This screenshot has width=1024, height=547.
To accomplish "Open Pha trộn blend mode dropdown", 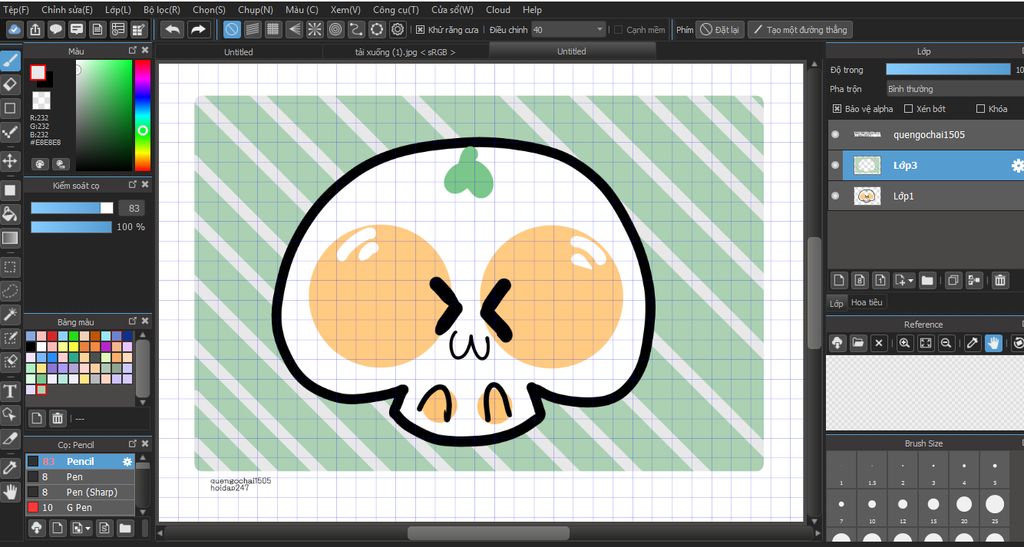I will click(955, 89).
